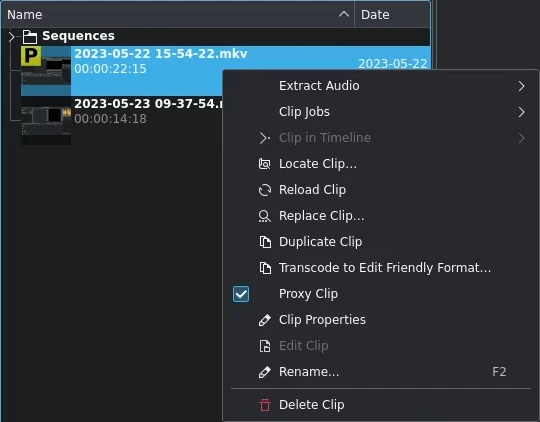Select Locate Clip... menu entry
540x422 pixels.
pos(381,164)
